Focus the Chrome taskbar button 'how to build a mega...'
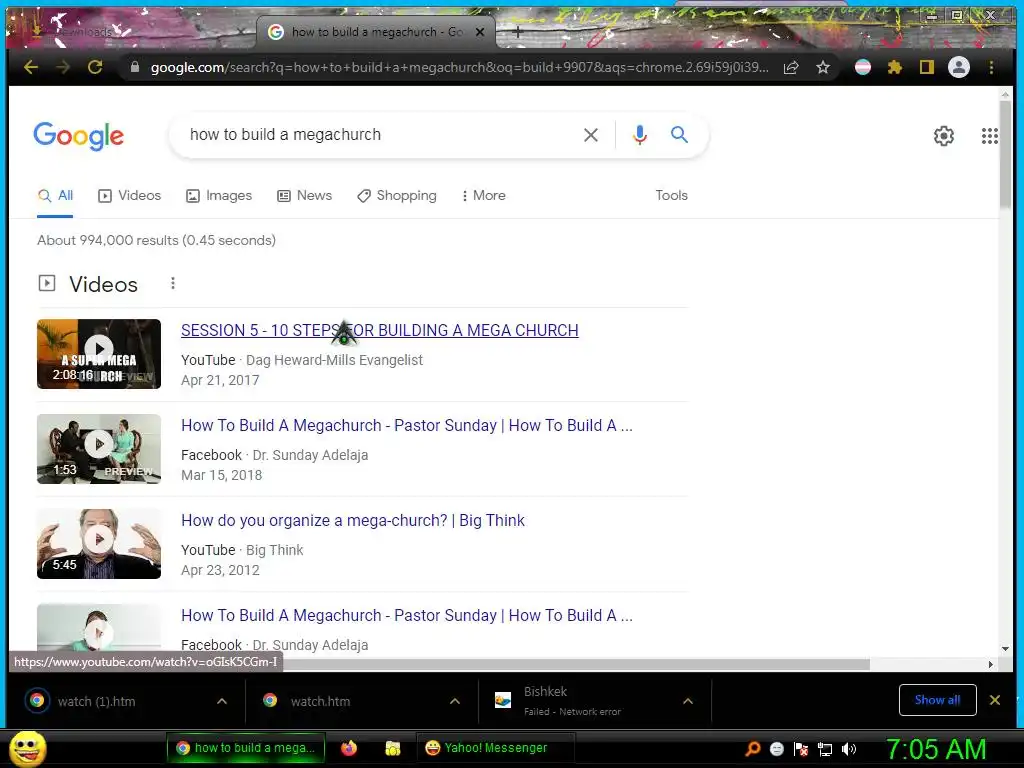Screen dimensions: 1024x768 [246, 748]
